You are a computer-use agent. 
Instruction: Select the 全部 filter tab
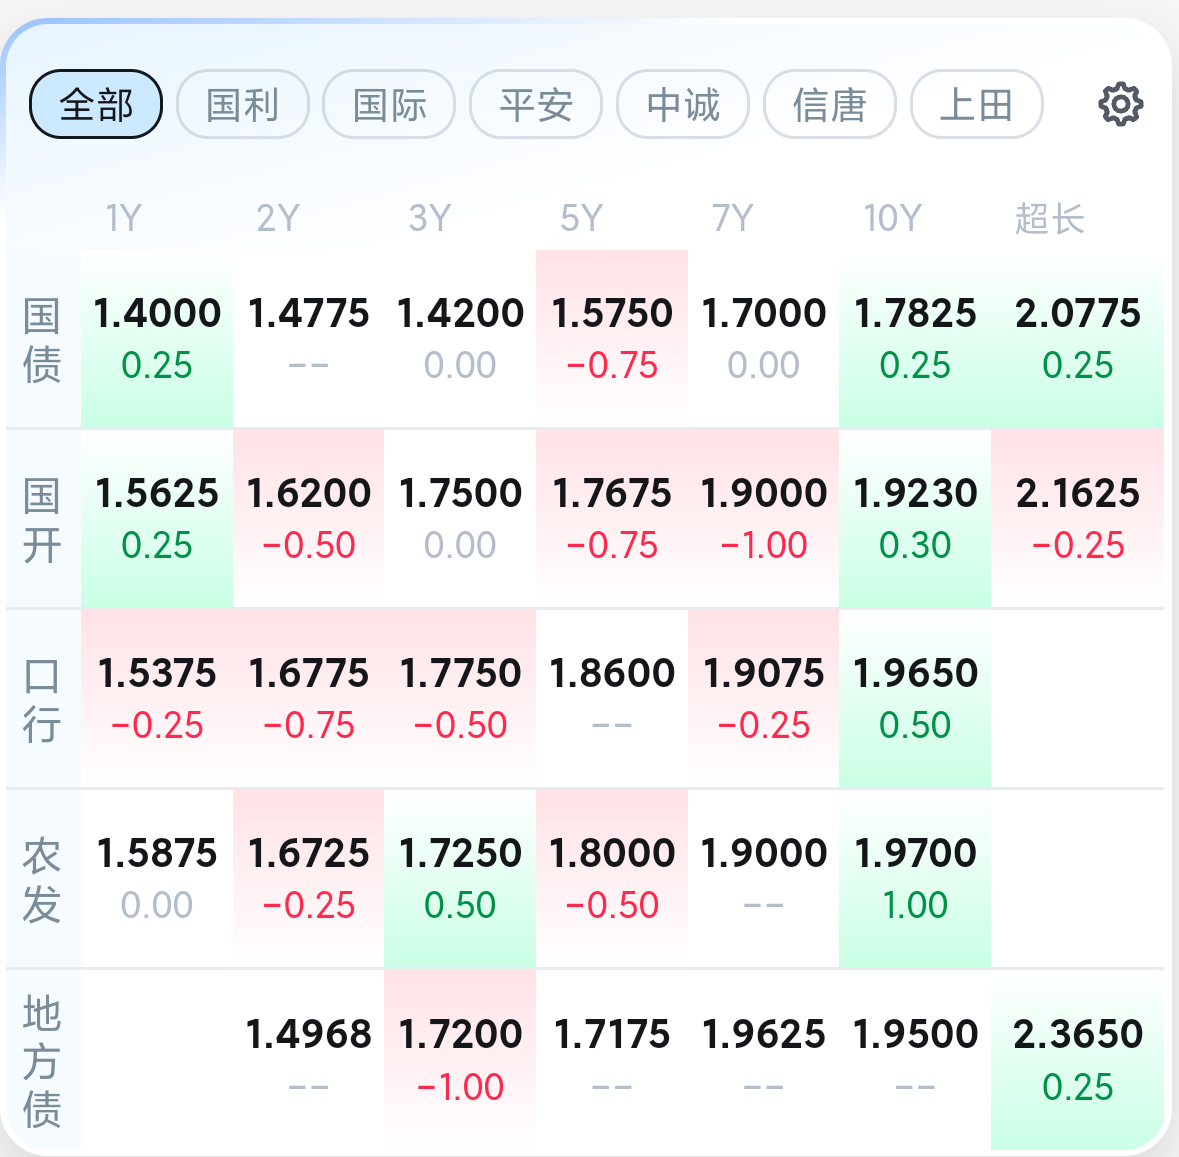click(x=96, y=104)
